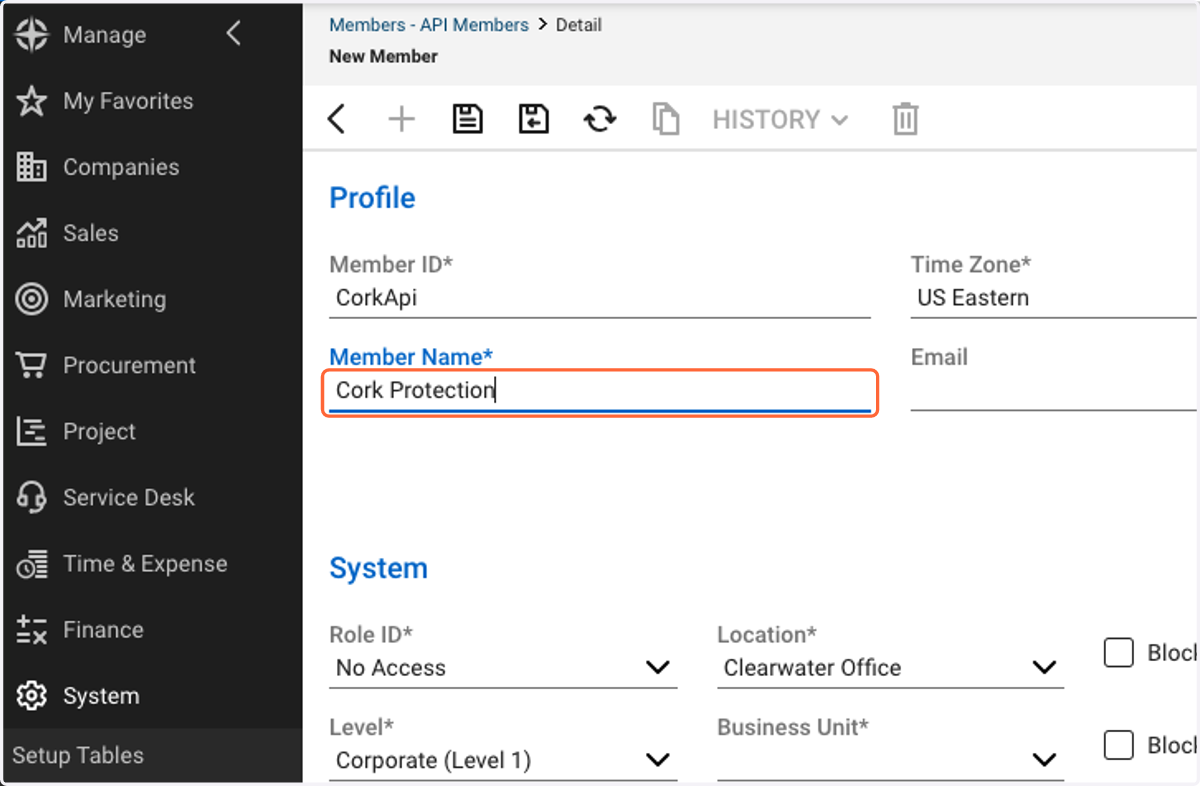The image size is (1200, 786).
Task: Check the first Block checkbox beside Location
Action: tap(1119, 653)
